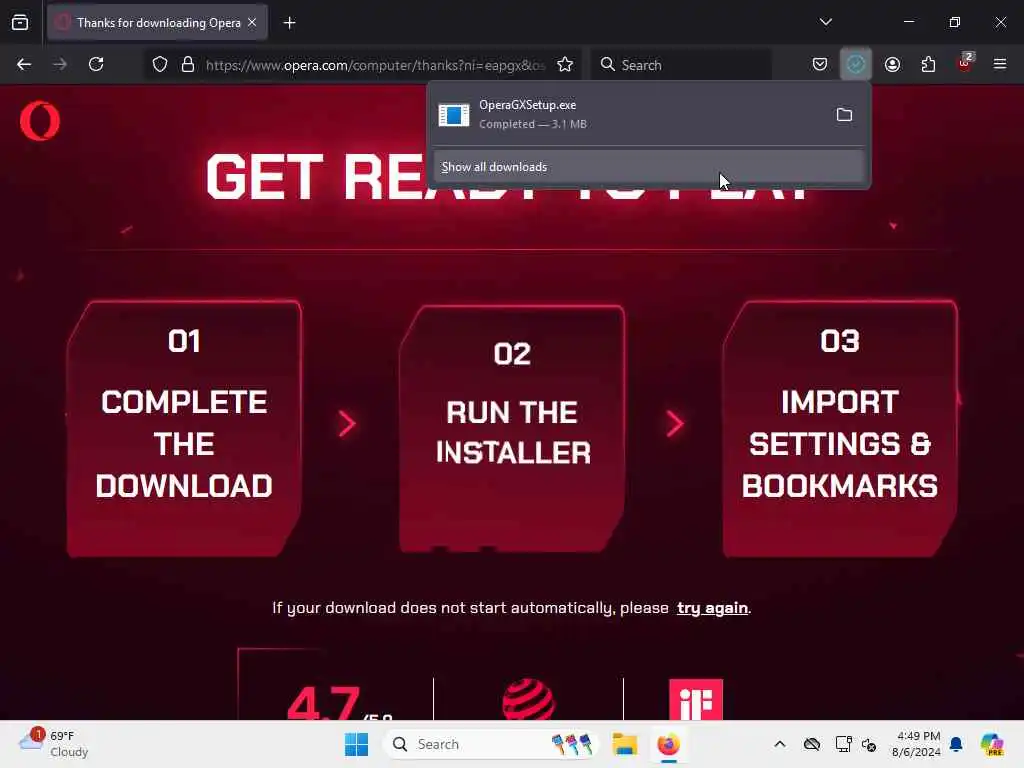Screen dimensions: 1024x768
Task: Open the cloud sync tray icon
Action: tap(812, 744)
